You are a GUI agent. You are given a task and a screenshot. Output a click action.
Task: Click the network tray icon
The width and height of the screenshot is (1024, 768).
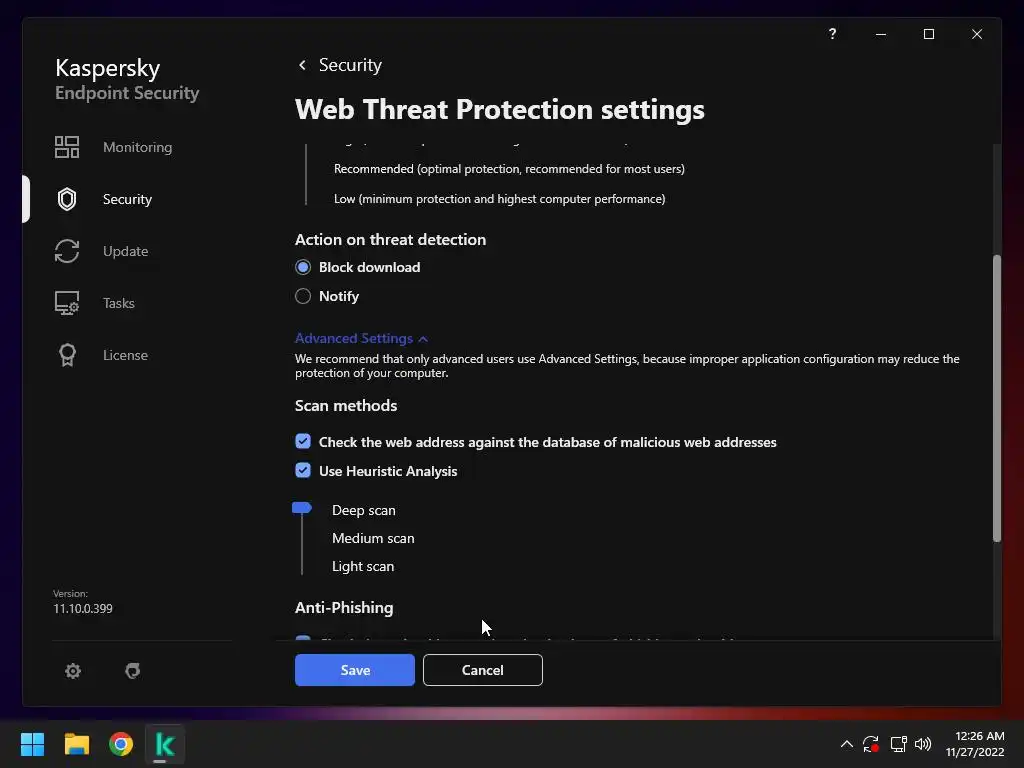898,744
